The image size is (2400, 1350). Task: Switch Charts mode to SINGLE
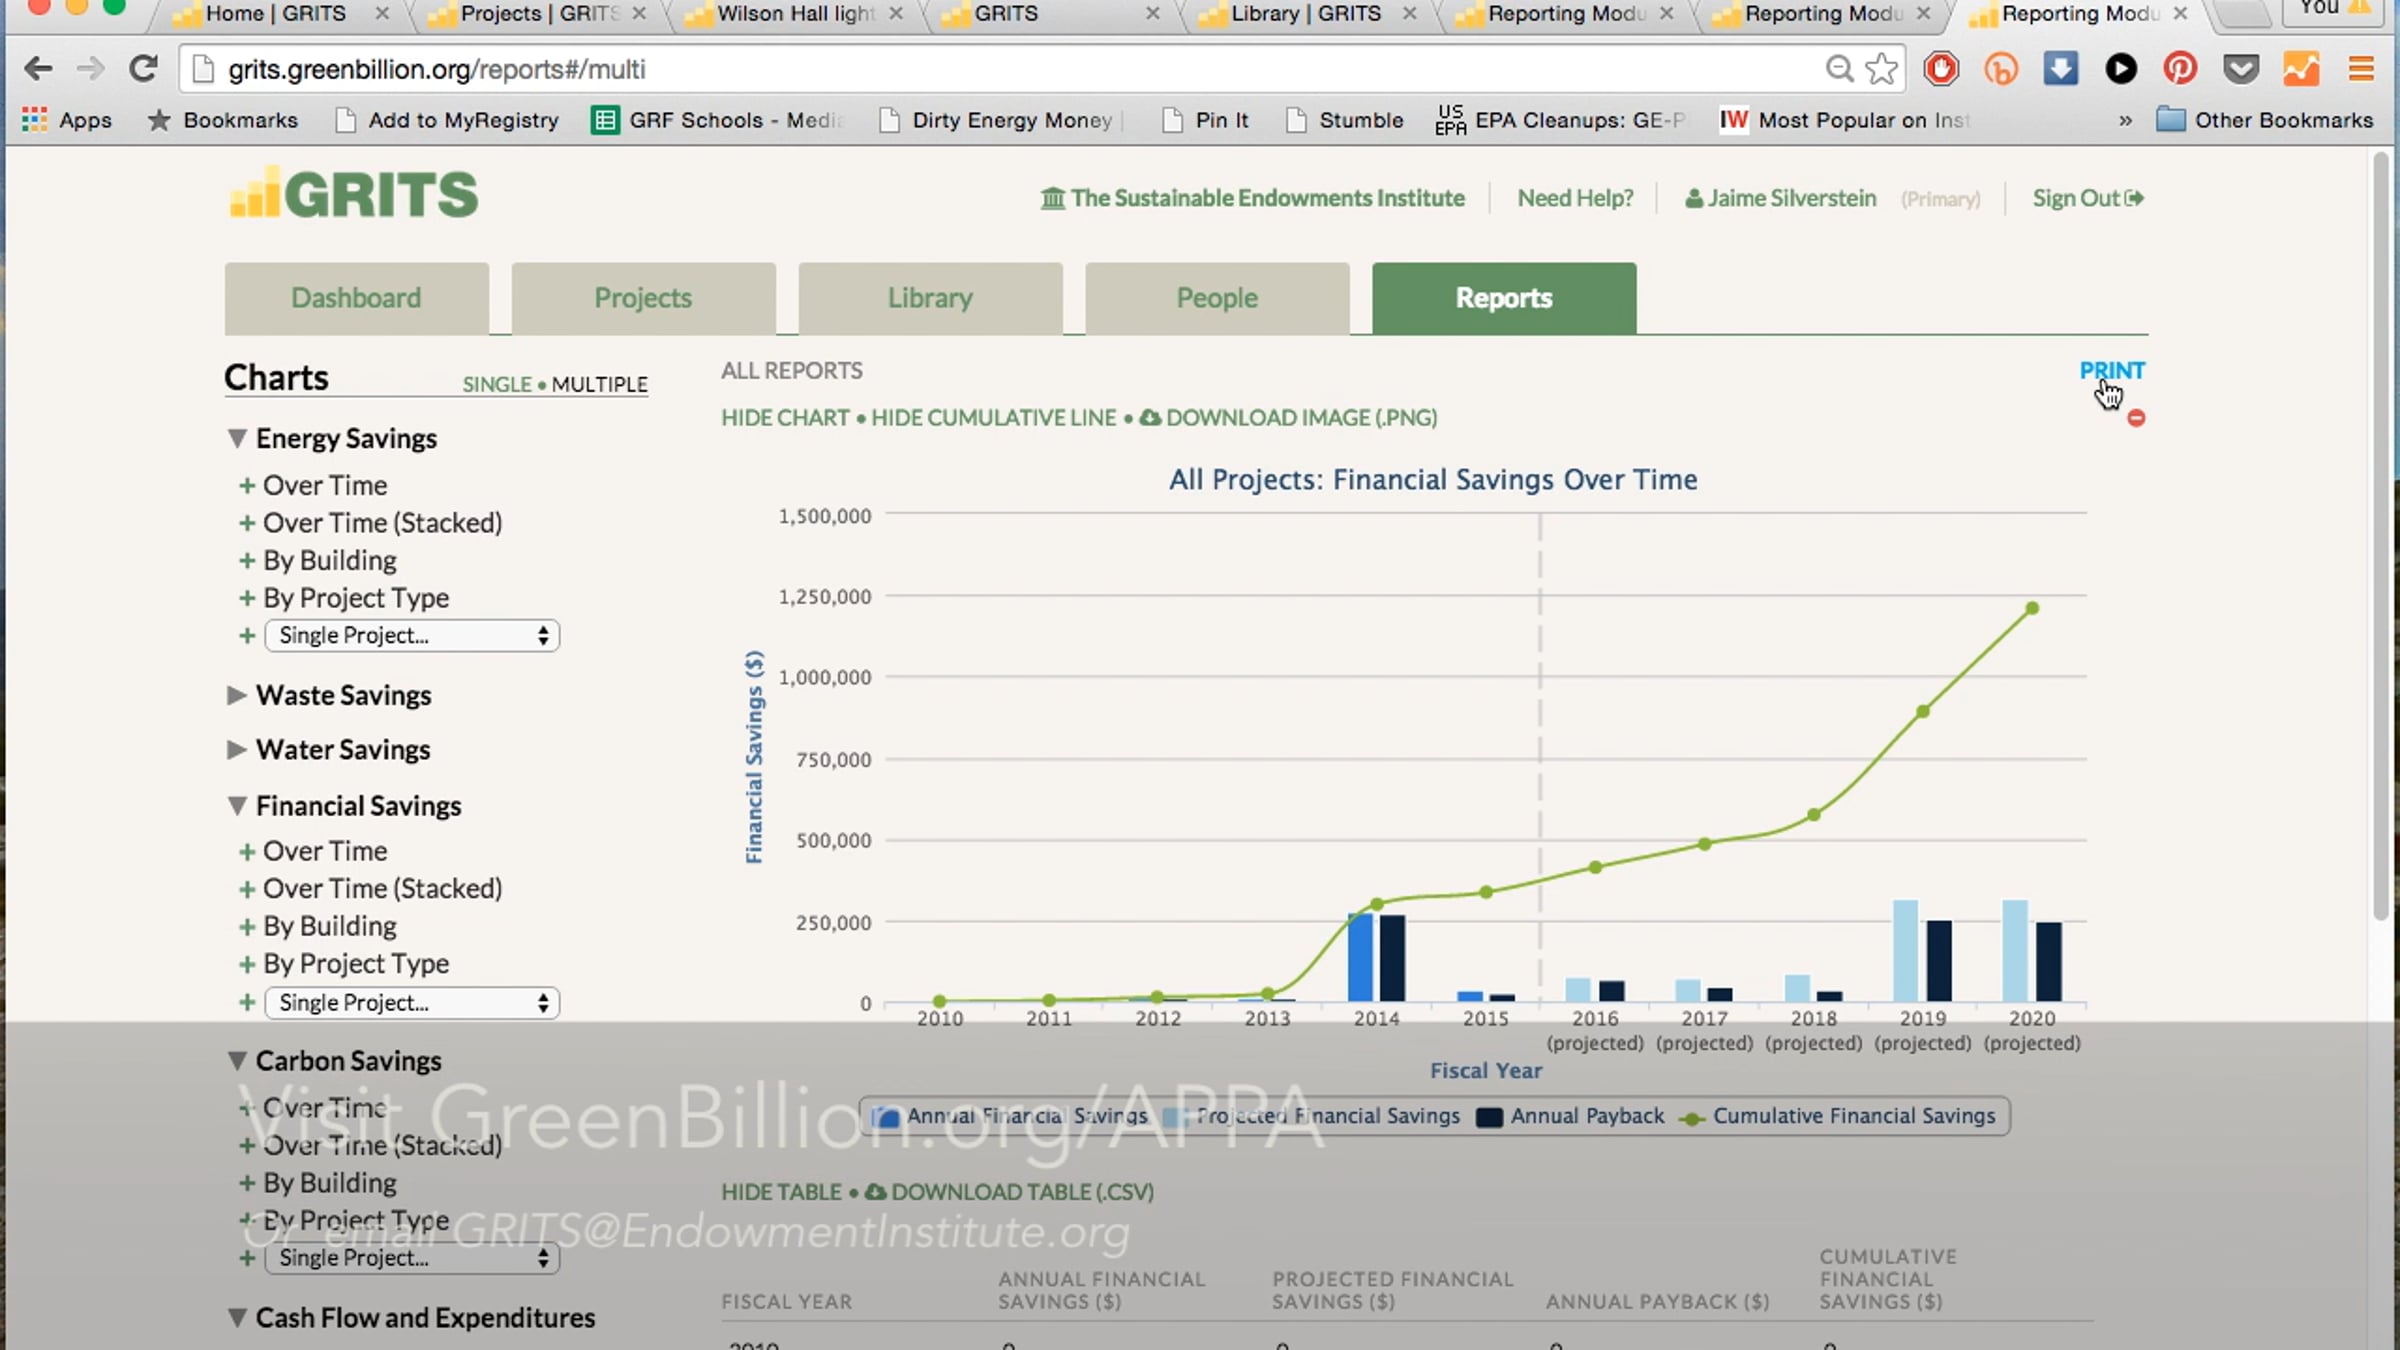[x=496, y=385]
